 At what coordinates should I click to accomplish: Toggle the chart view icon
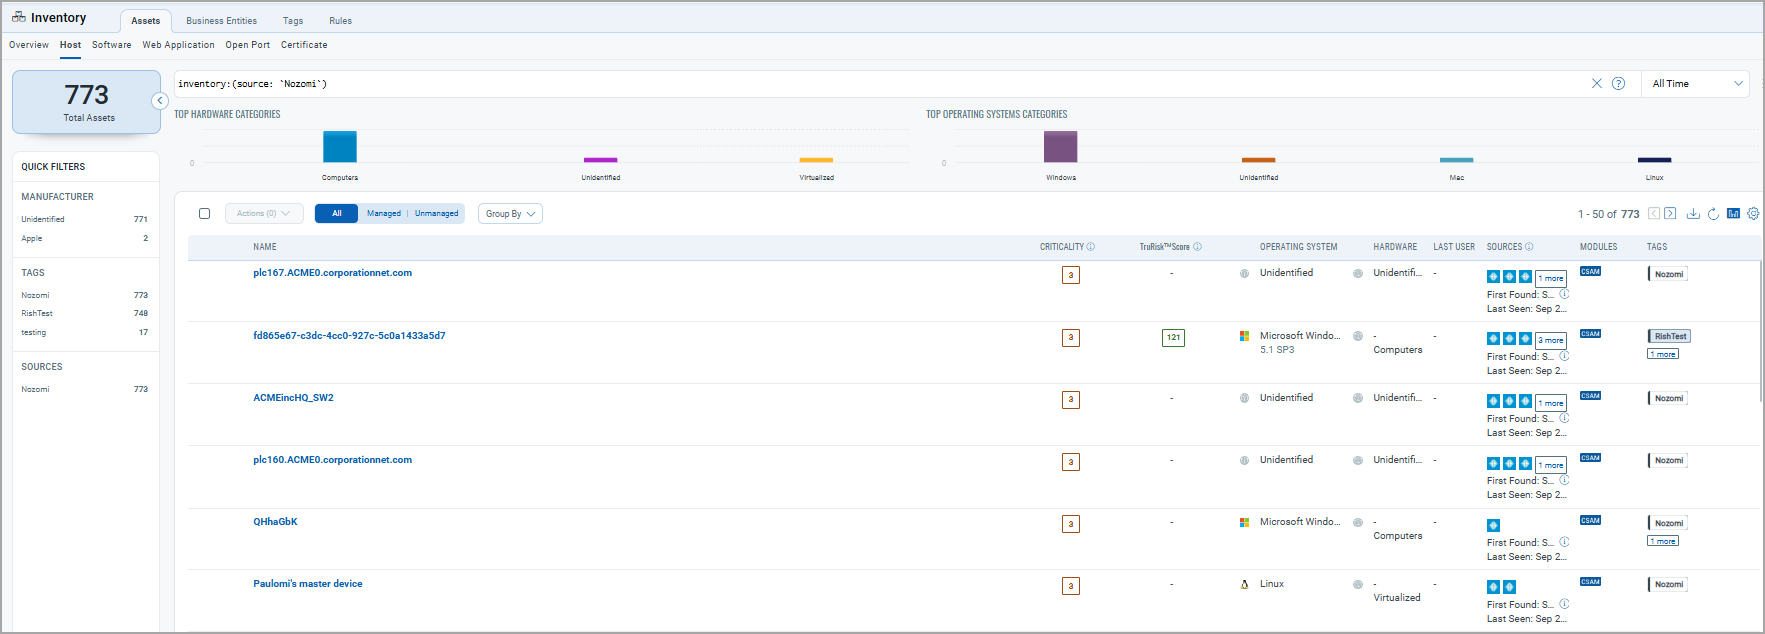[1733, 214]
